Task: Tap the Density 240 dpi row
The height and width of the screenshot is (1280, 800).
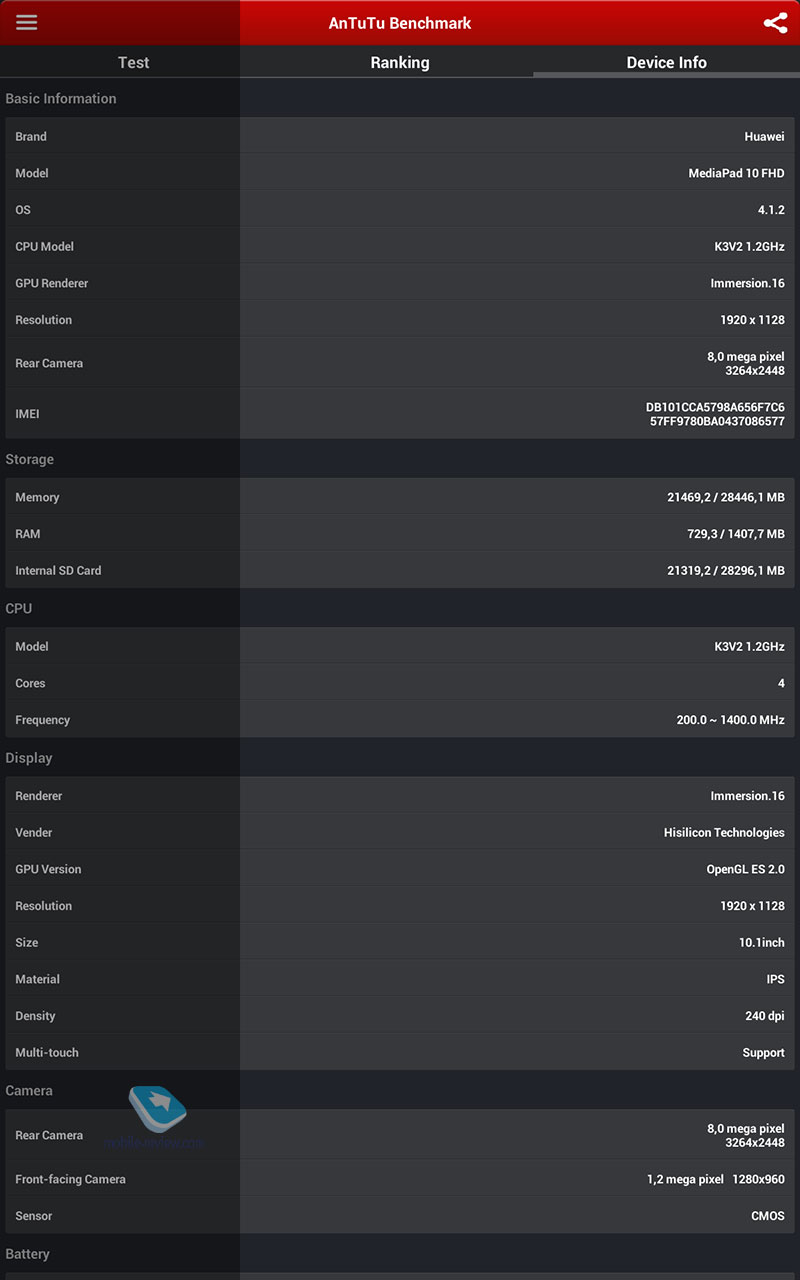Action: [x=400, y=1016]
